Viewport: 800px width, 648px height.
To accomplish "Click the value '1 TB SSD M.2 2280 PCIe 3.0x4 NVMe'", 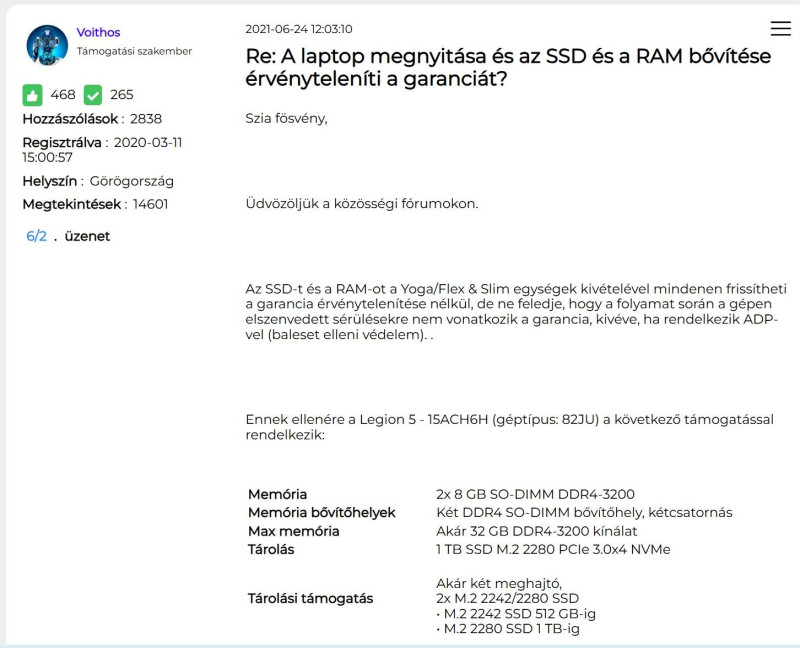I will 553,550.
